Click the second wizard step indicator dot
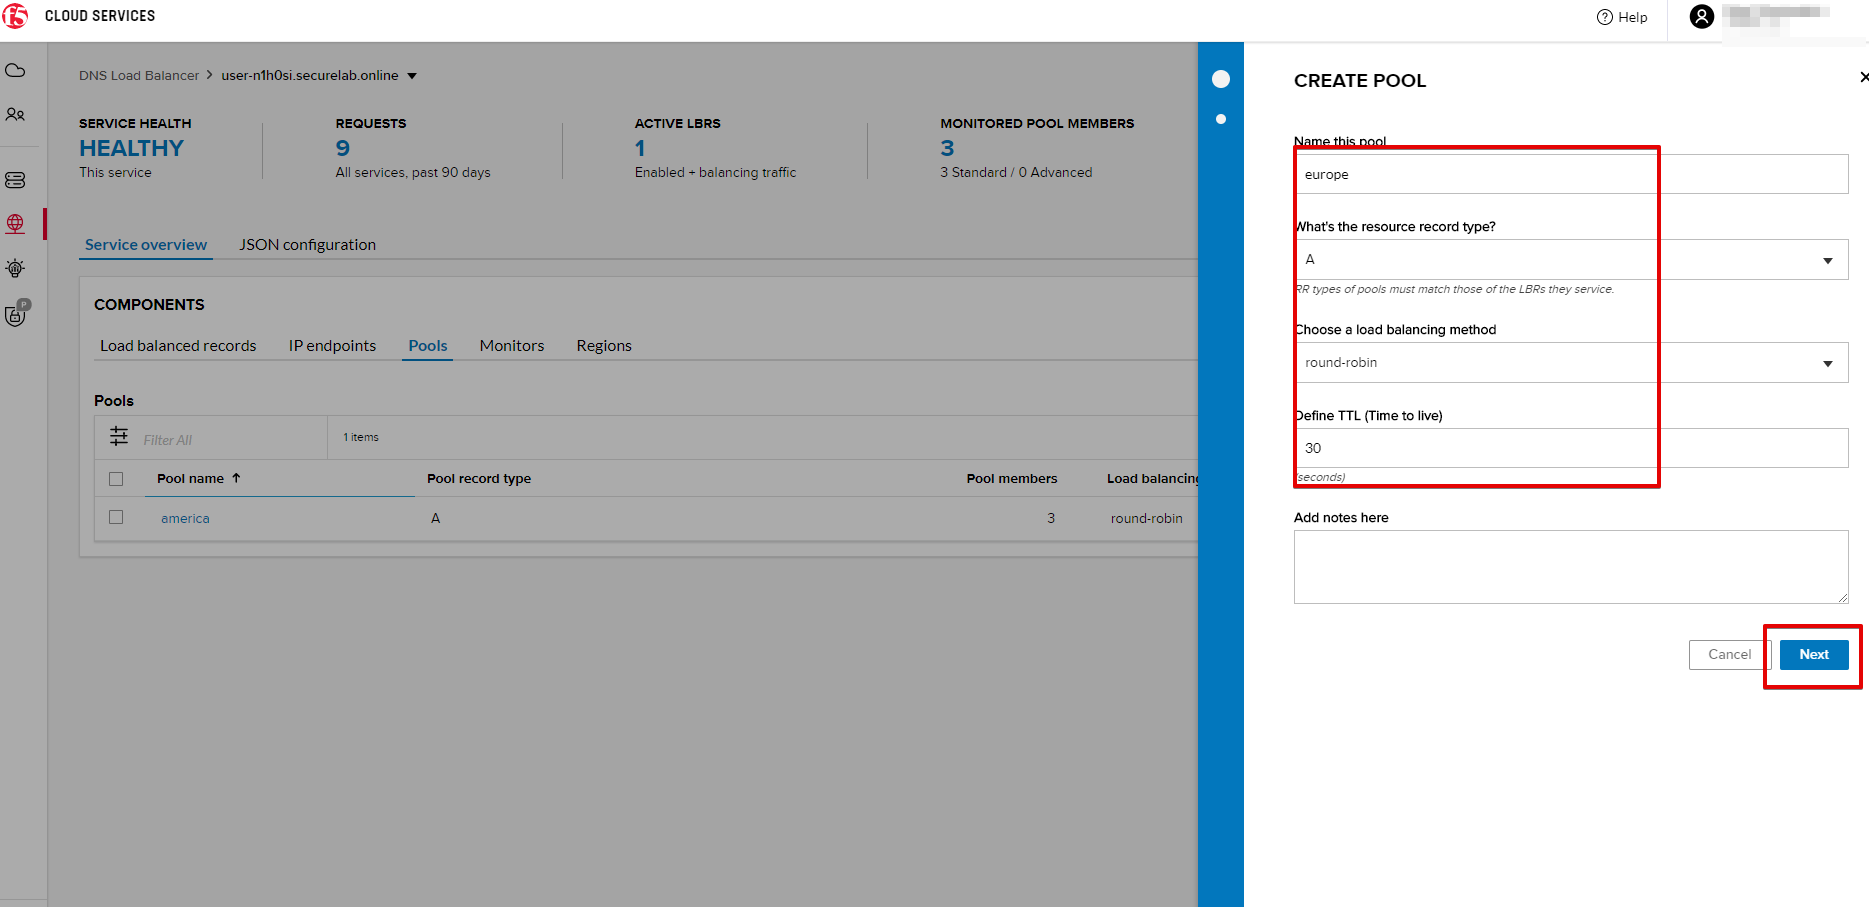Screen dimensions: 1869x907 [x=1221, y=119]
